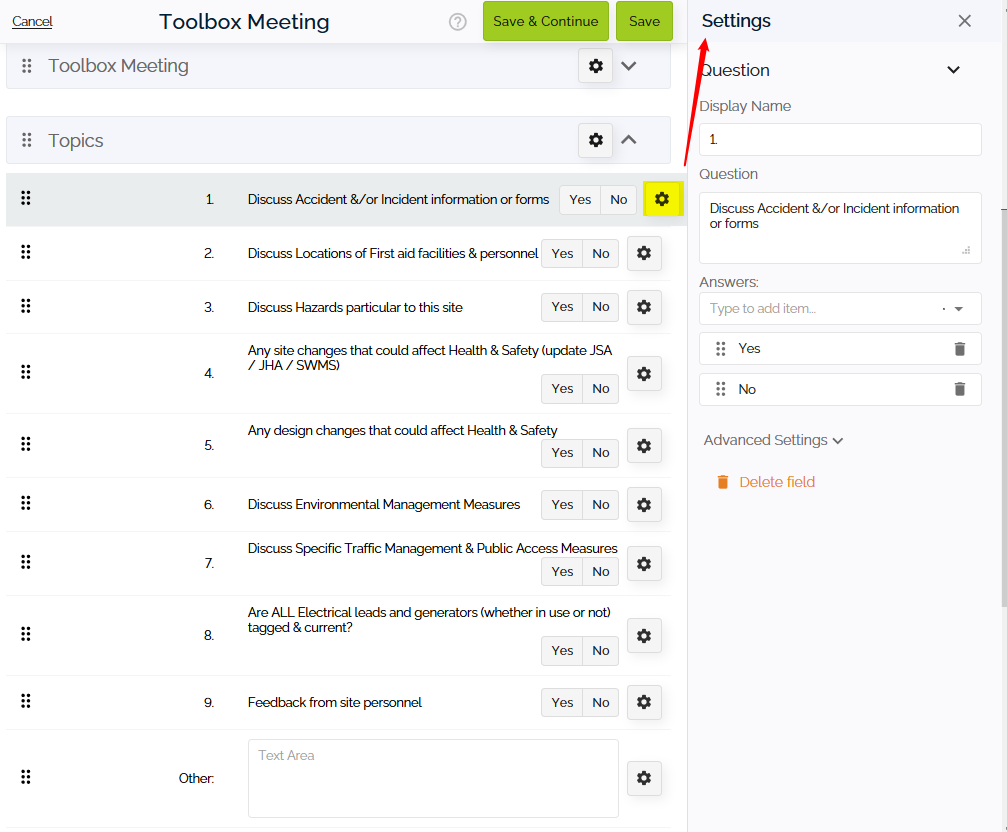This screenshot has width=1007, height=832.
Task: Select Yes for question 4 site changes
Action: pyautogui.click(x=562, y=389)
